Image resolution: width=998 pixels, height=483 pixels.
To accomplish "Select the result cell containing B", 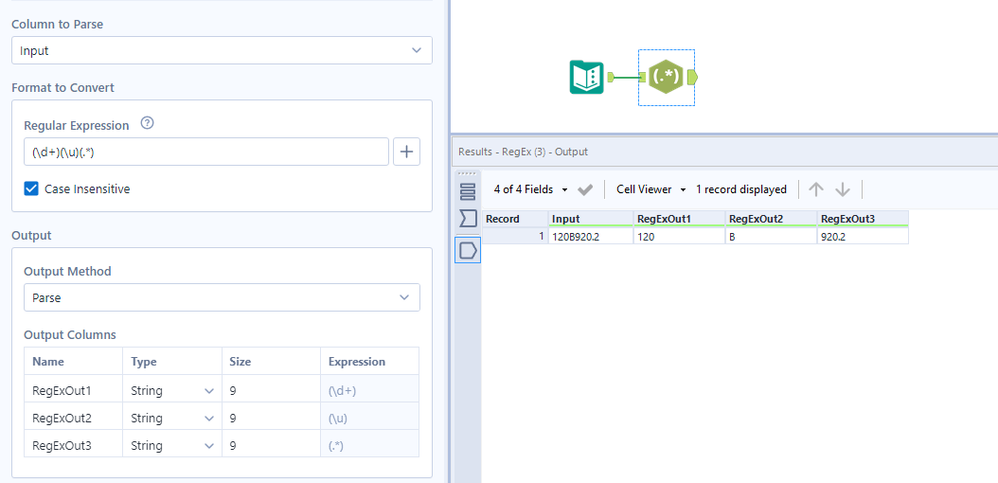I will 771,235.
